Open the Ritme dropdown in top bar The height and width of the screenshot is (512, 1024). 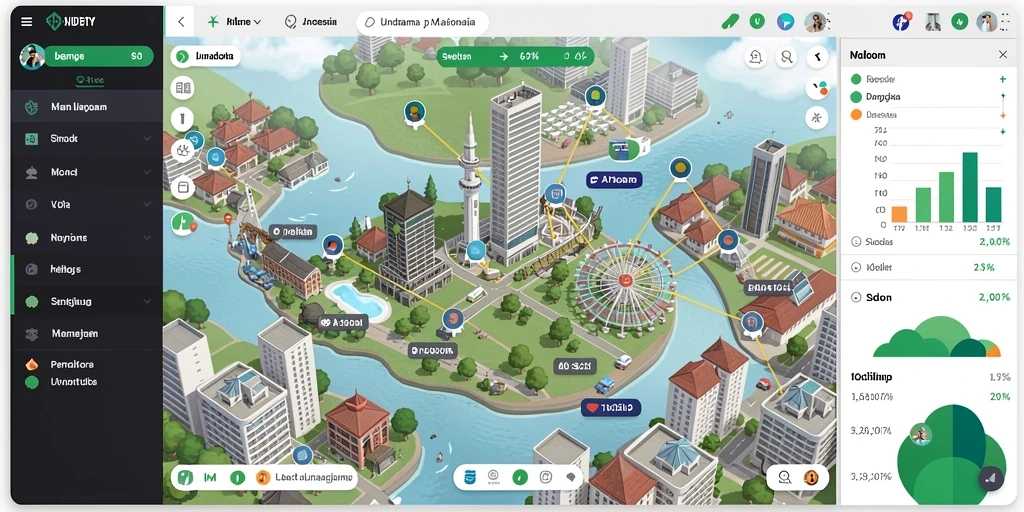234,22
